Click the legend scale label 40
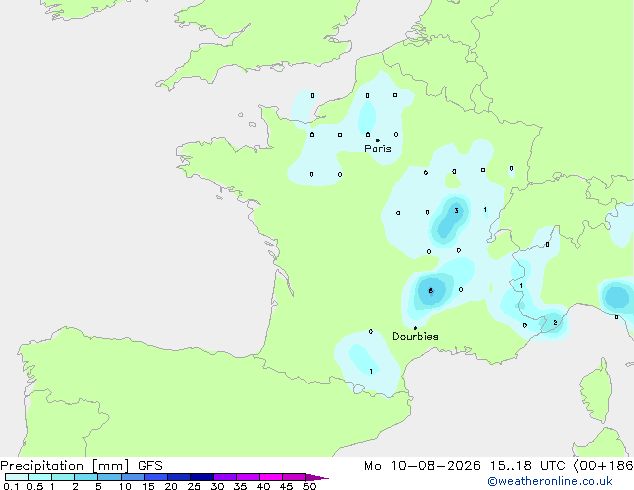The width and height of the screenshot is (634, 490). point(263,486)
